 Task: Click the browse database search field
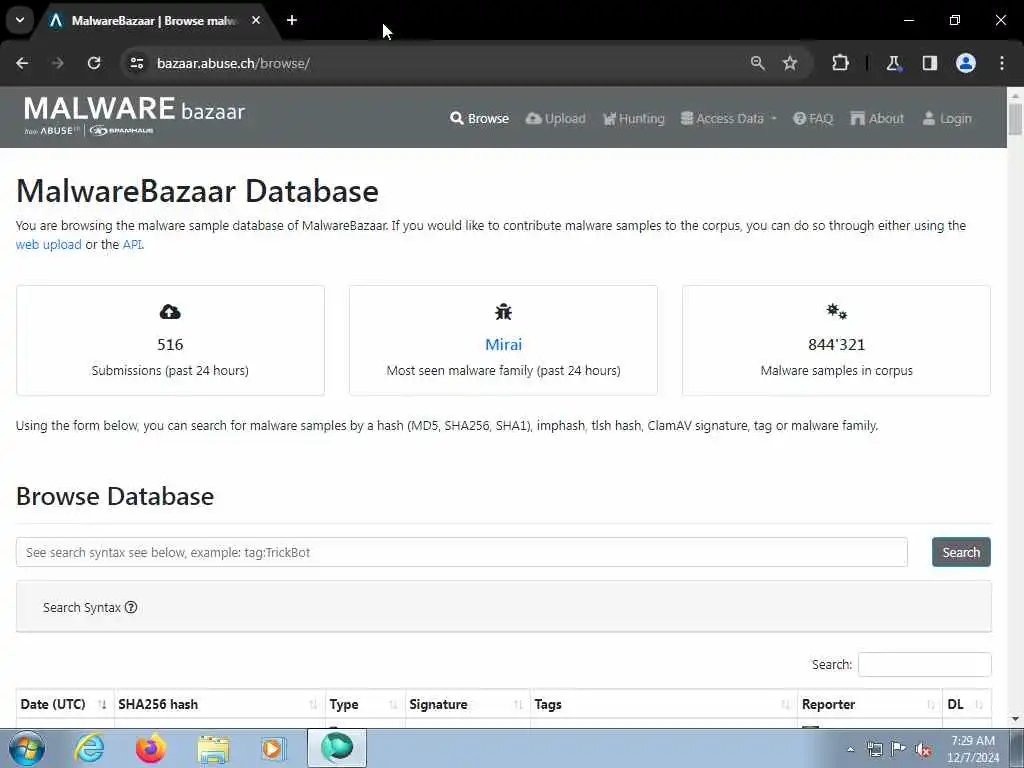462,552
